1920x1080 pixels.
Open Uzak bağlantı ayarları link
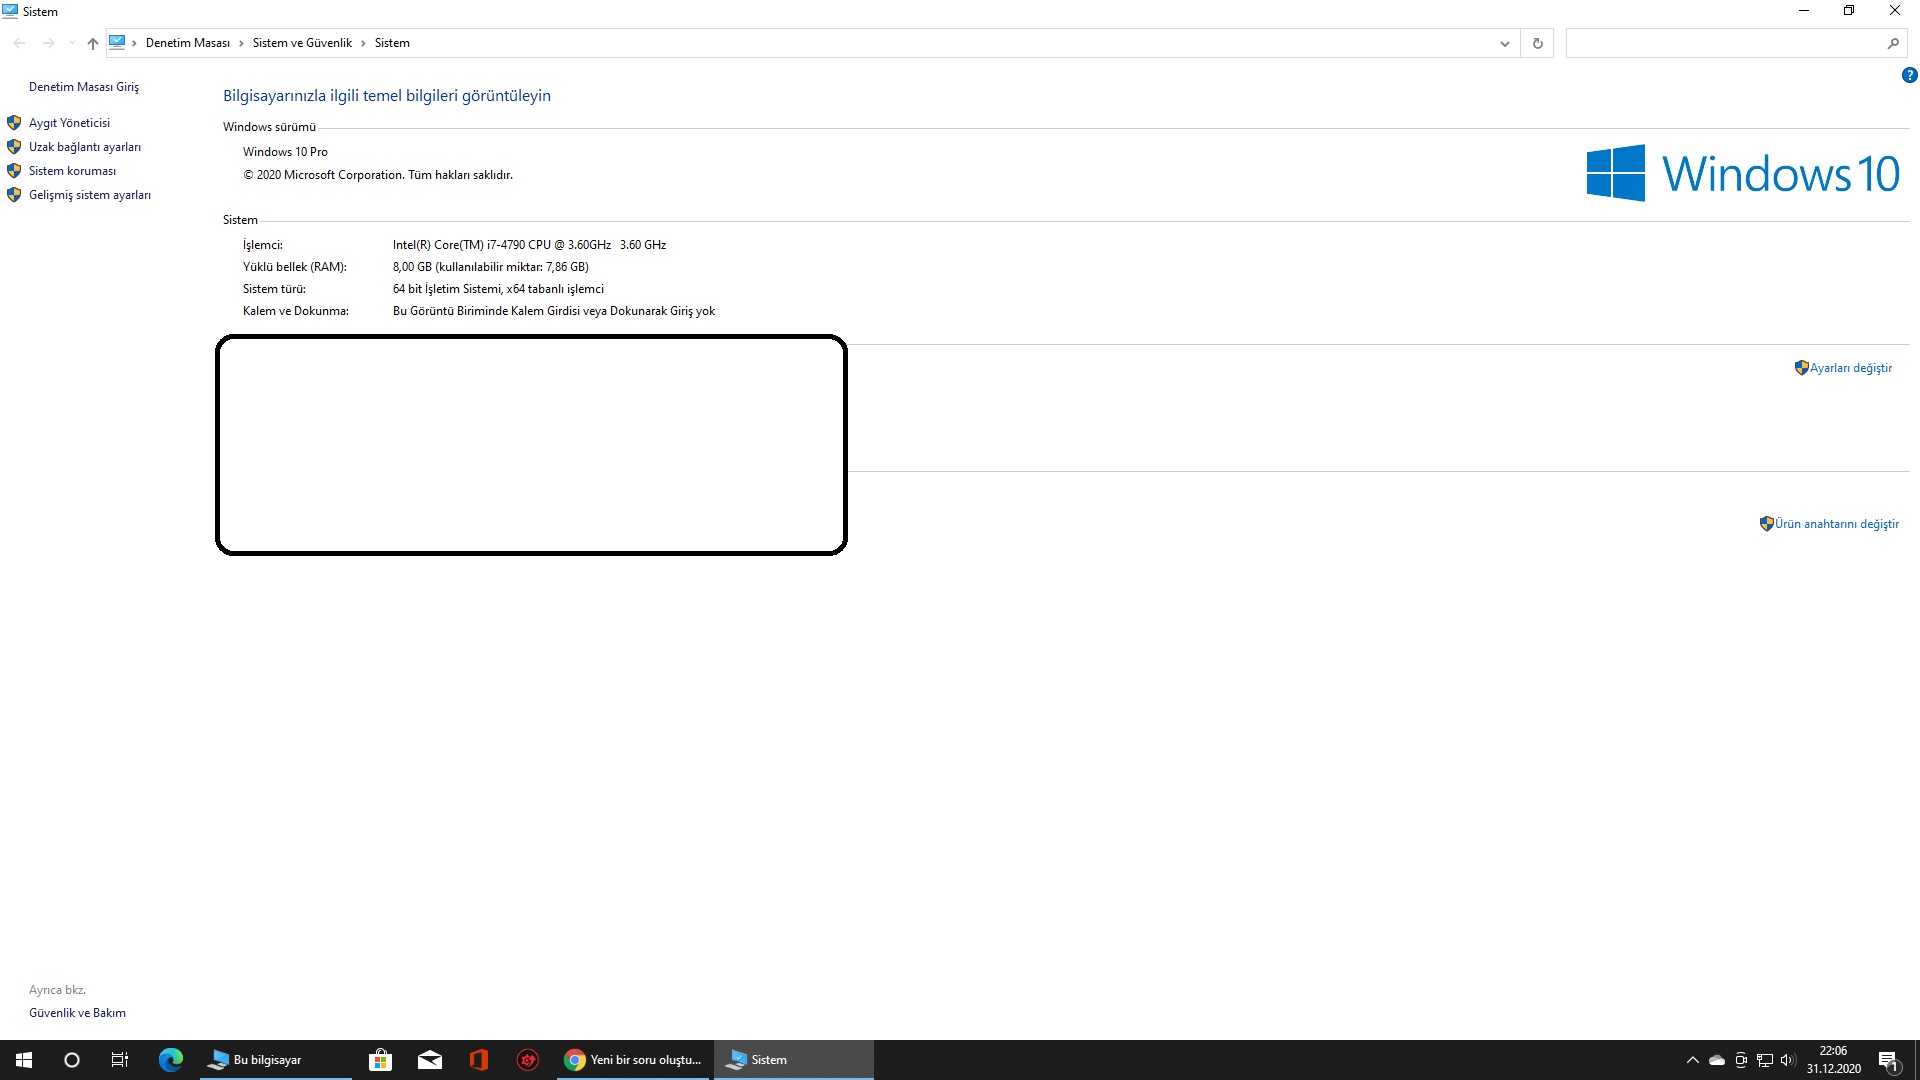click(85, 147)
